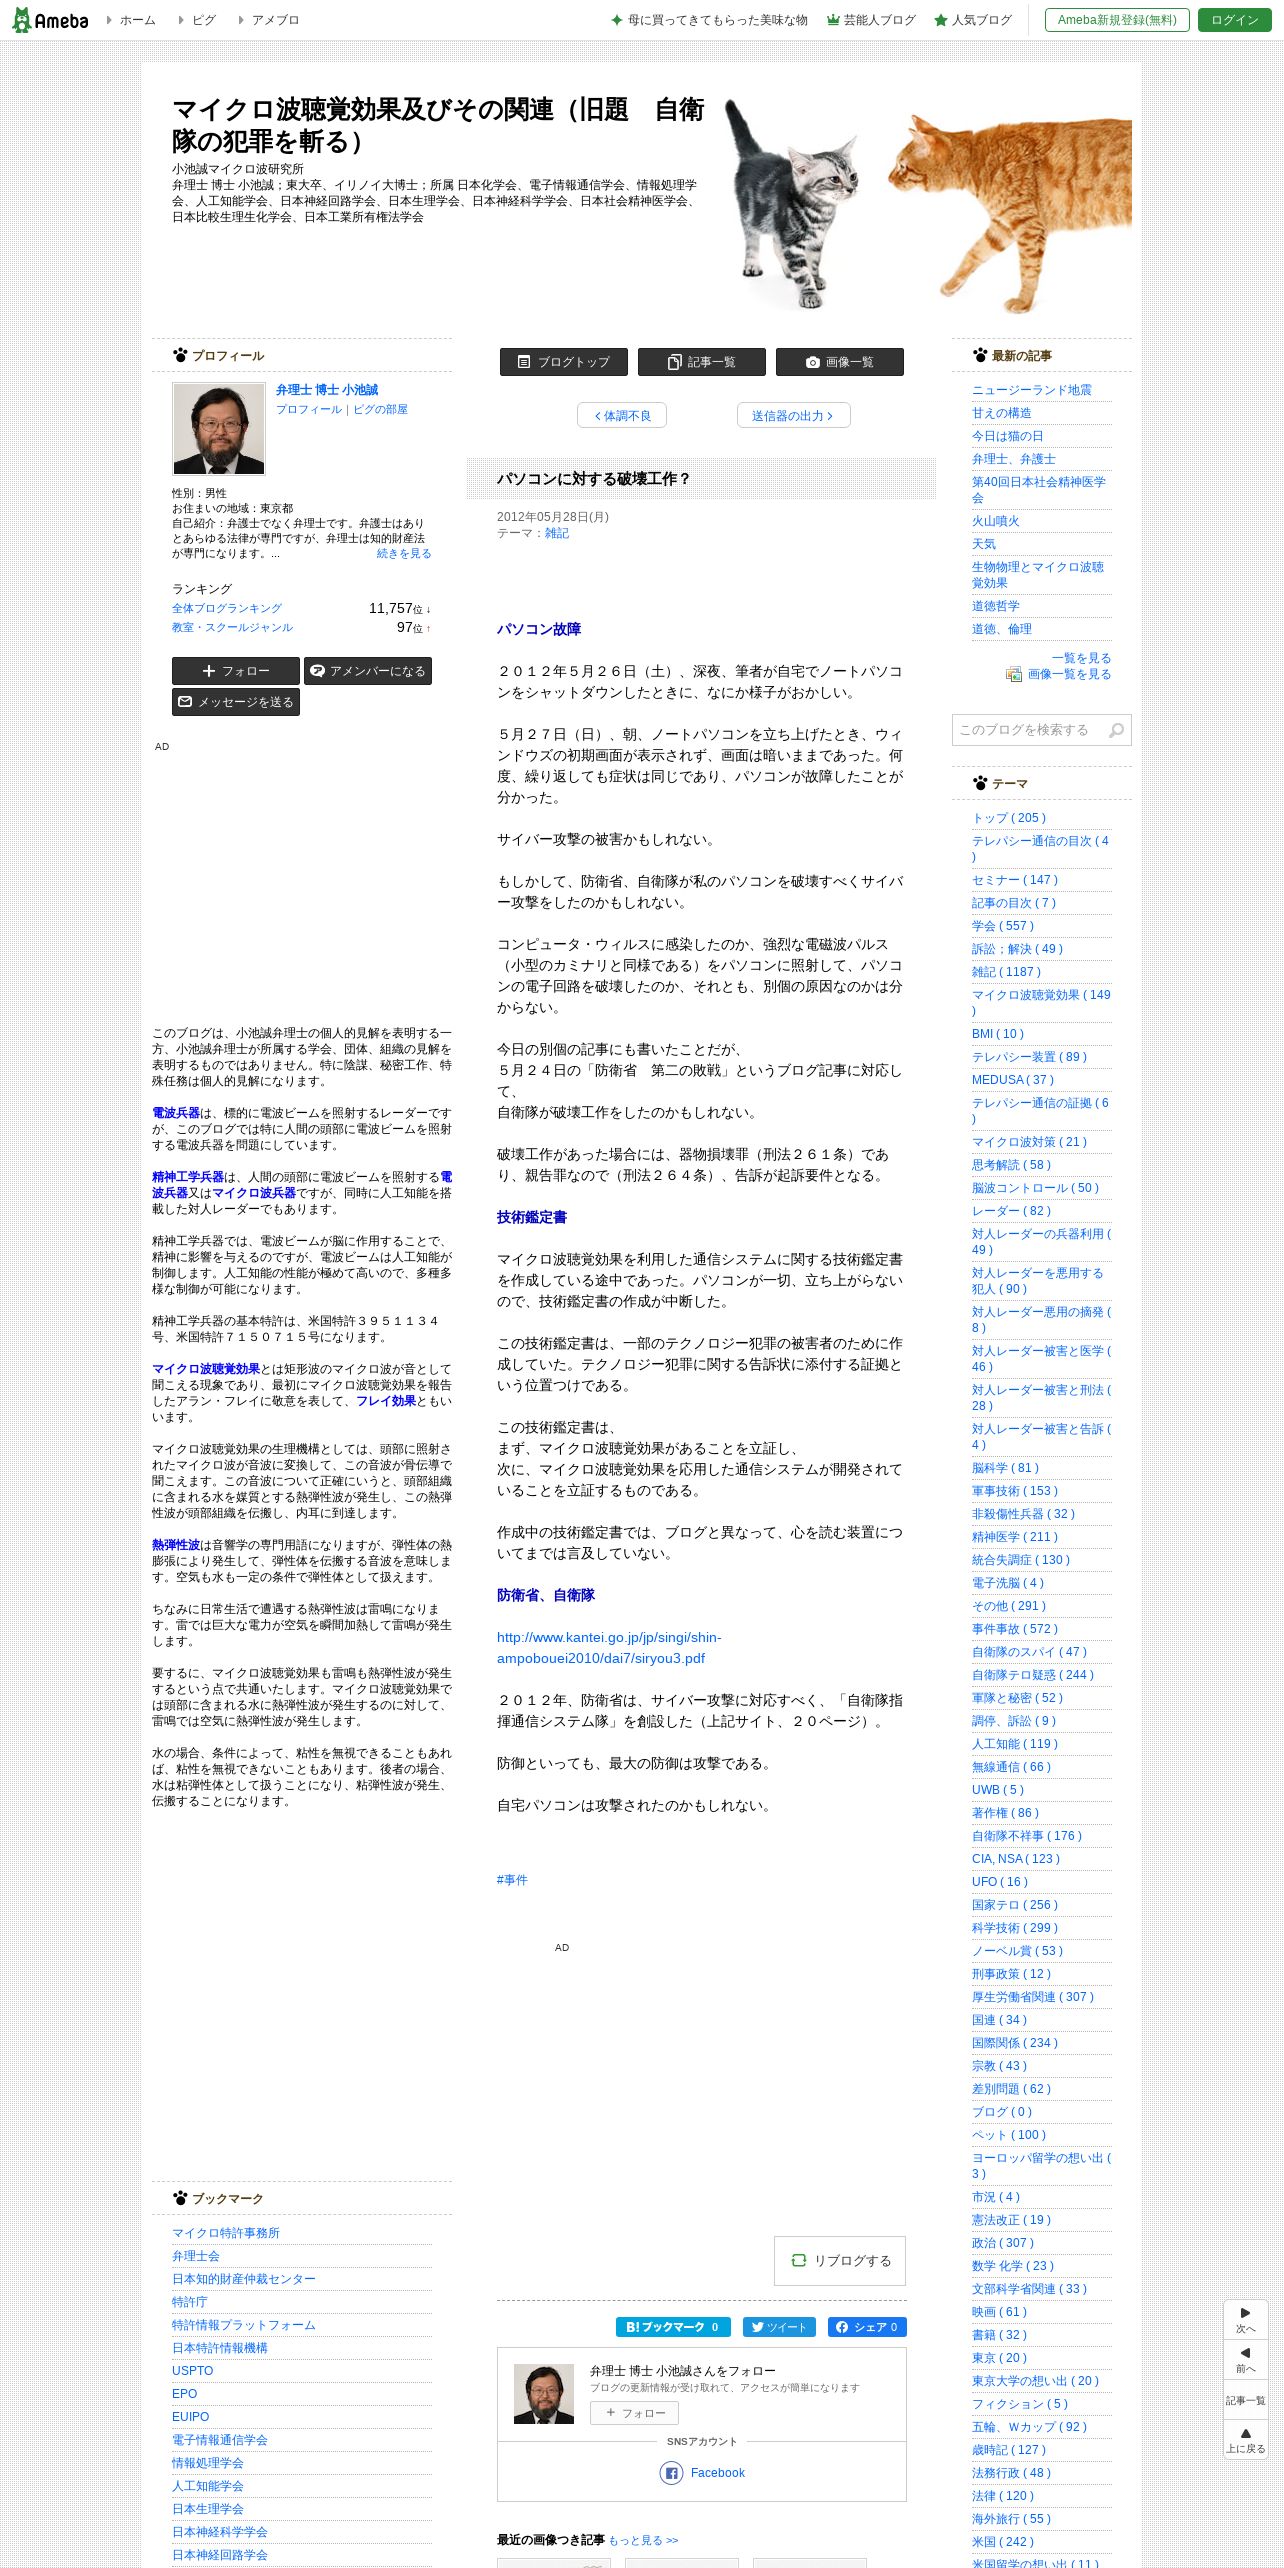This screenshot has width=1284, height=2568.
Task: Open 全体ブログランキング link
Action: [x=227, y=608]
